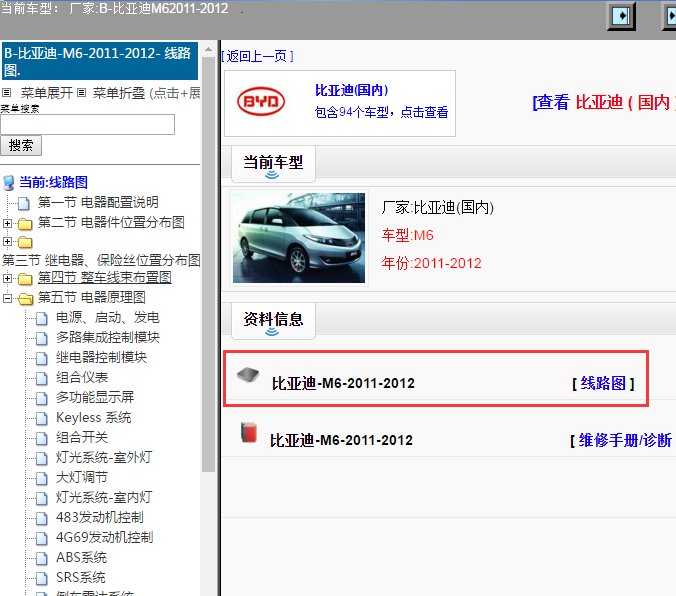
Task: Click 菜单展开 to expand all menus
Action: click(47, 93)
